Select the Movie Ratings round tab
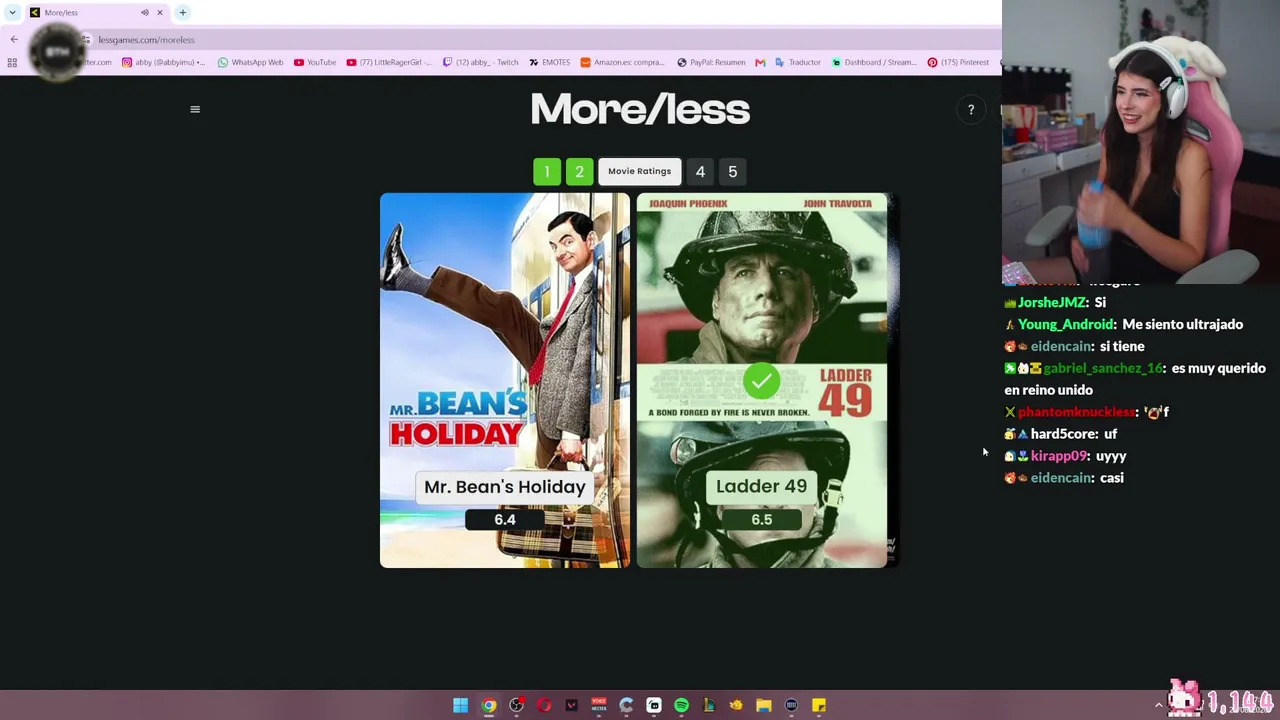Viewport: 1280px width, 720px height. pyautogui.click(x=640, y=171)
